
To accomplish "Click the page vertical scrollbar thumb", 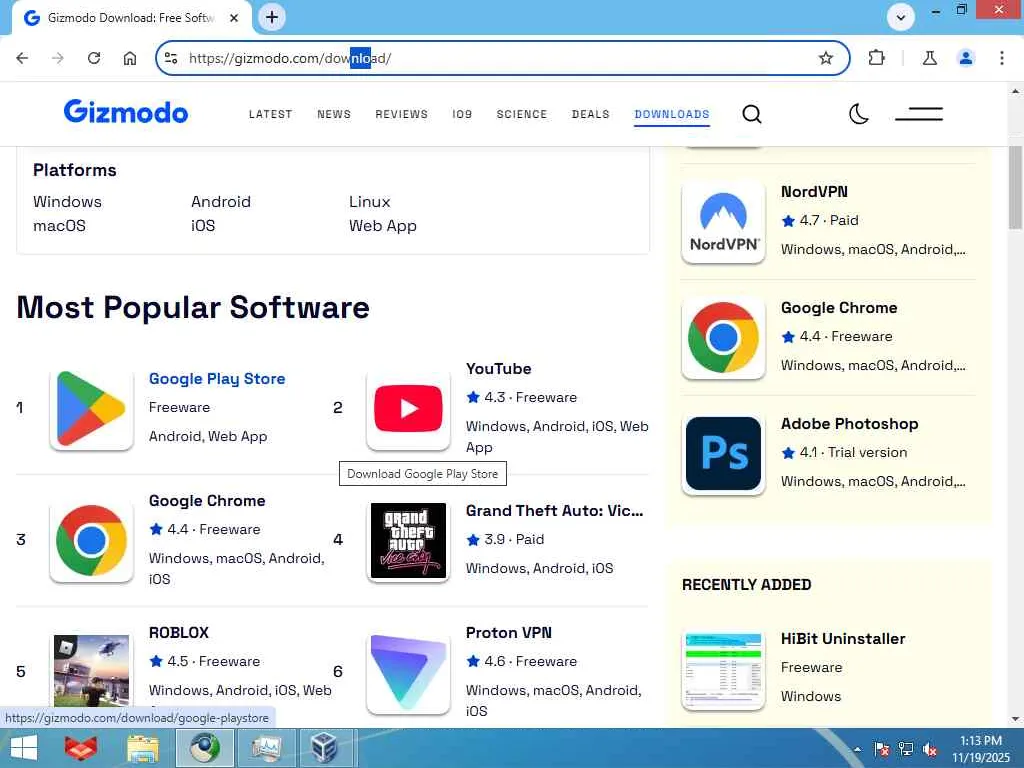I will point(1015,187).
